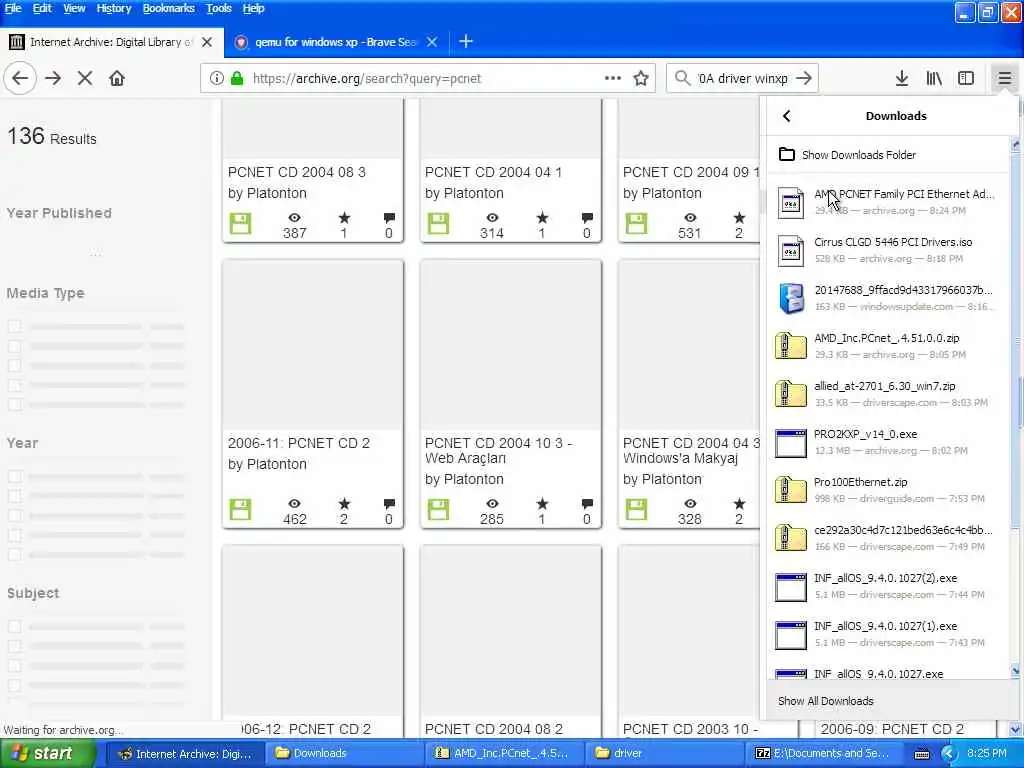Click the search bar magnifier icon
The image size is (1024, 768).
682,78
